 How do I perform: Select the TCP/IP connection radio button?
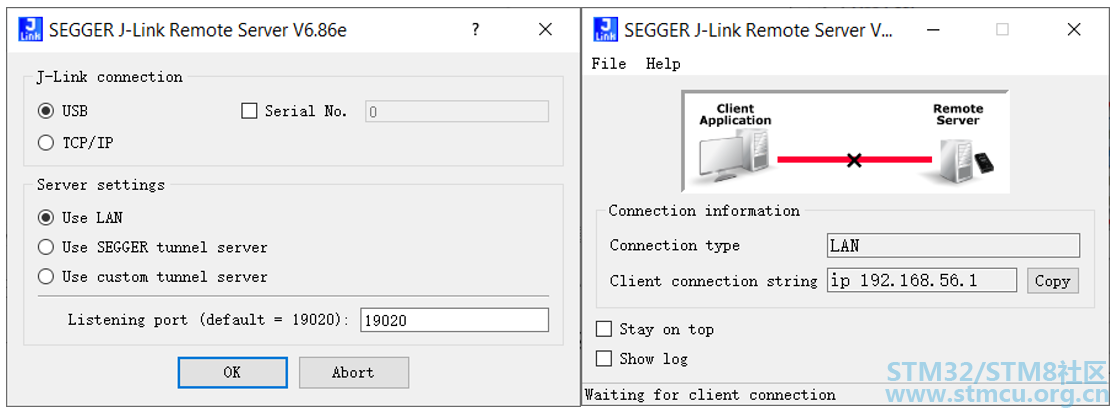pyautogui.click(x=46, y=143)
